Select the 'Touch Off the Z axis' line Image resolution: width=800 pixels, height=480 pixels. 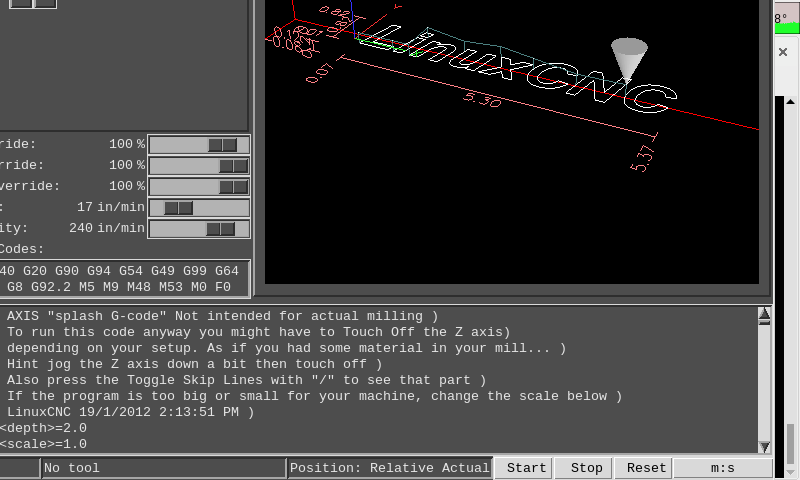[259, 332]
